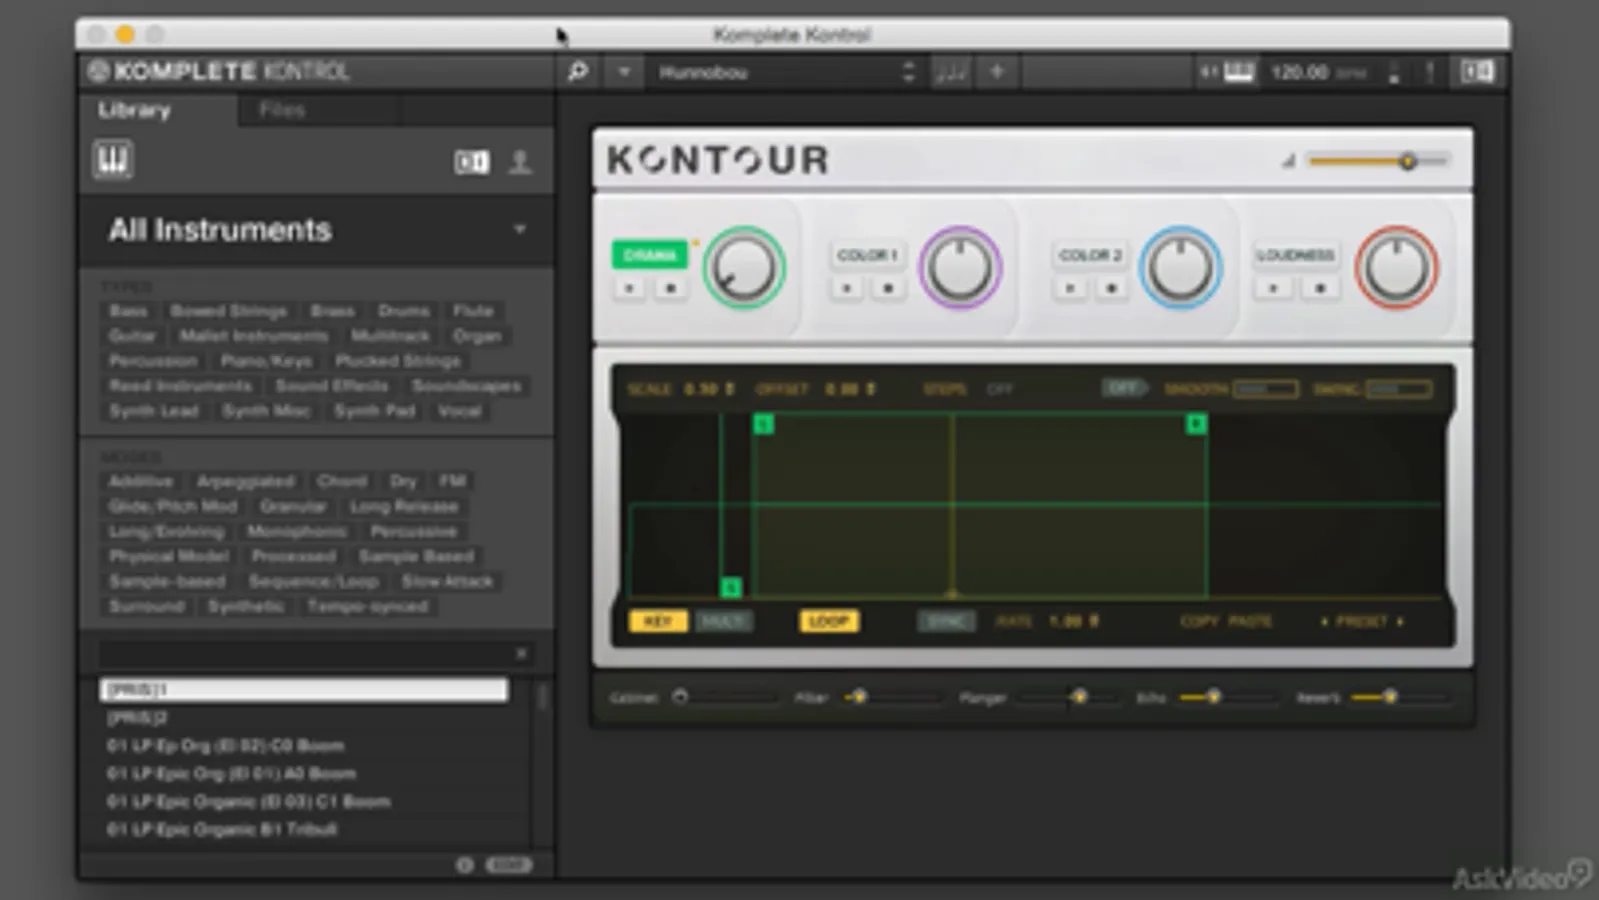Click the preset name up/down stepper arrows
This screenshot has width=1599, height=900.
pos(908,72)
